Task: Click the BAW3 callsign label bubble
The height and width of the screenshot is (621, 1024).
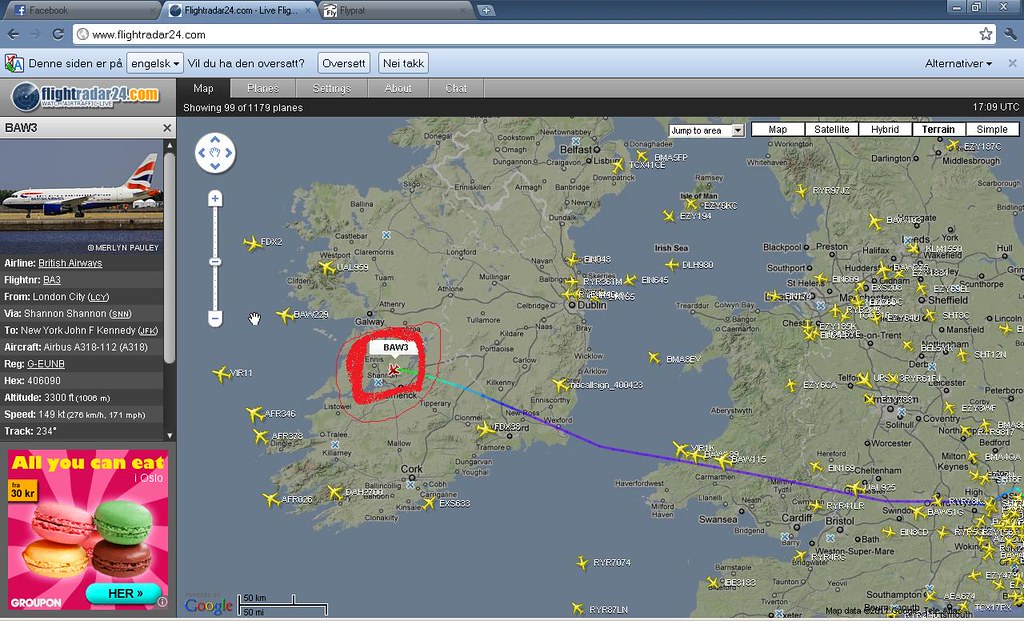Action: pyautogui.click(x=396, y=347)
